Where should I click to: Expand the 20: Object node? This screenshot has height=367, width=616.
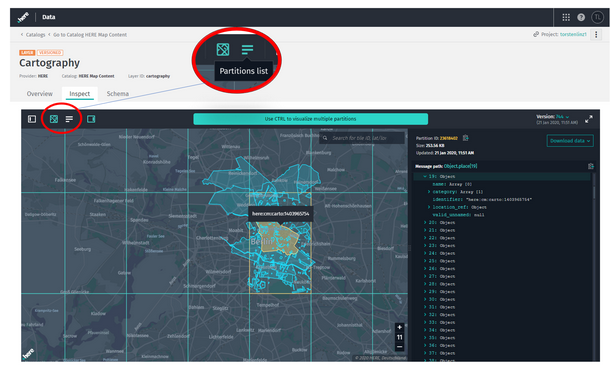tap(425, 222)
